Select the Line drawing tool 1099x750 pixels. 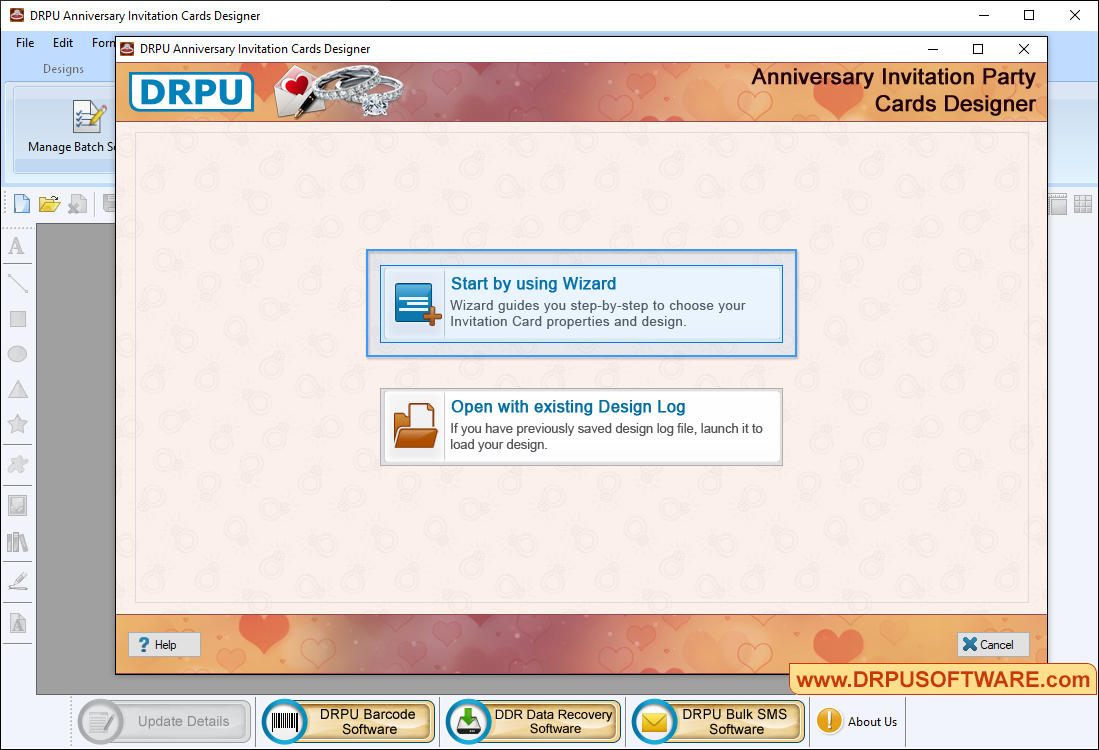coord(17,283)
